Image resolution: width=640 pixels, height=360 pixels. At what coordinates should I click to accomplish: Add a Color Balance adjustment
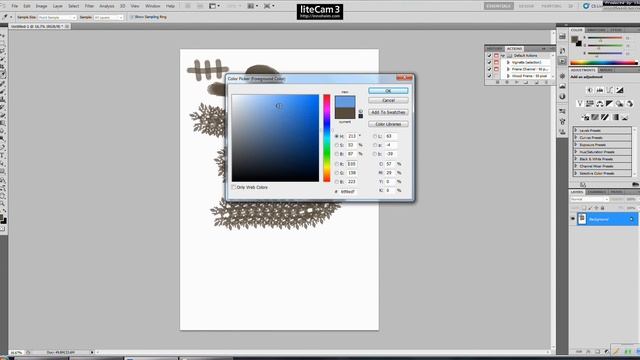600,104
